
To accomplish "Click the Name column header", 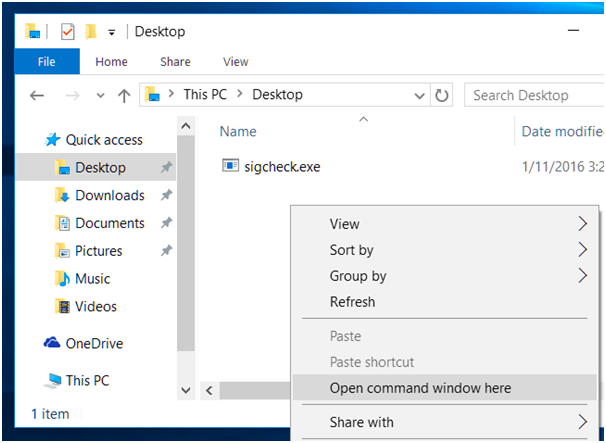I will click(239, 131).
